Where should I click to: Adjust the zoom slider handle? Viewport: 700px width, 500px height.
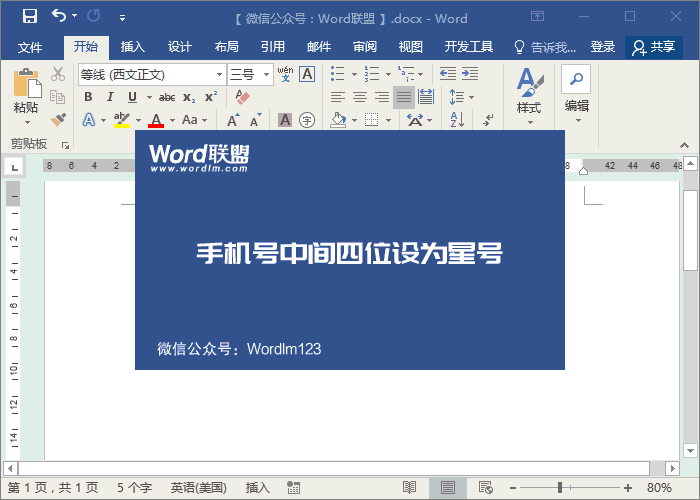[560, 487]
